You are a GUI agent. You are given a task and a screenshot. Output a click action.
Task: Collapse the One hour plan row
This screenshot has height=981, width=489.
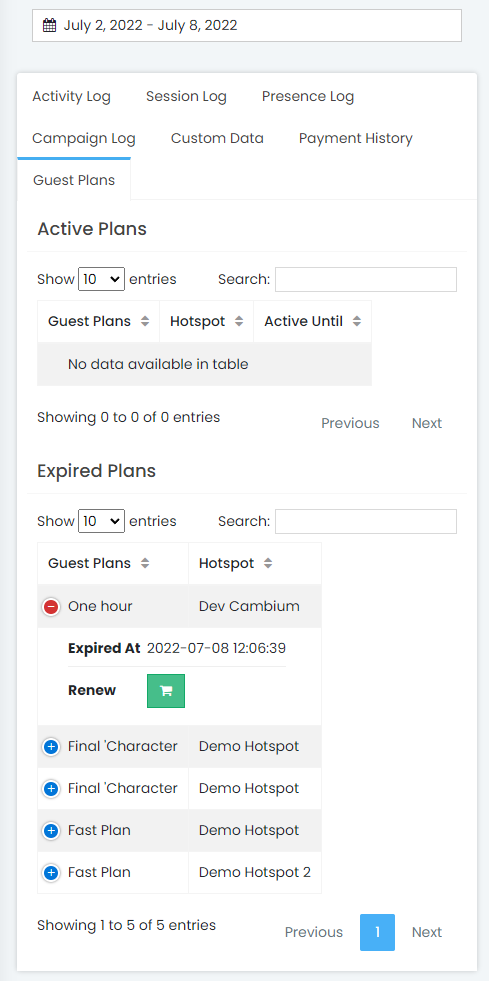coord(51,606)
